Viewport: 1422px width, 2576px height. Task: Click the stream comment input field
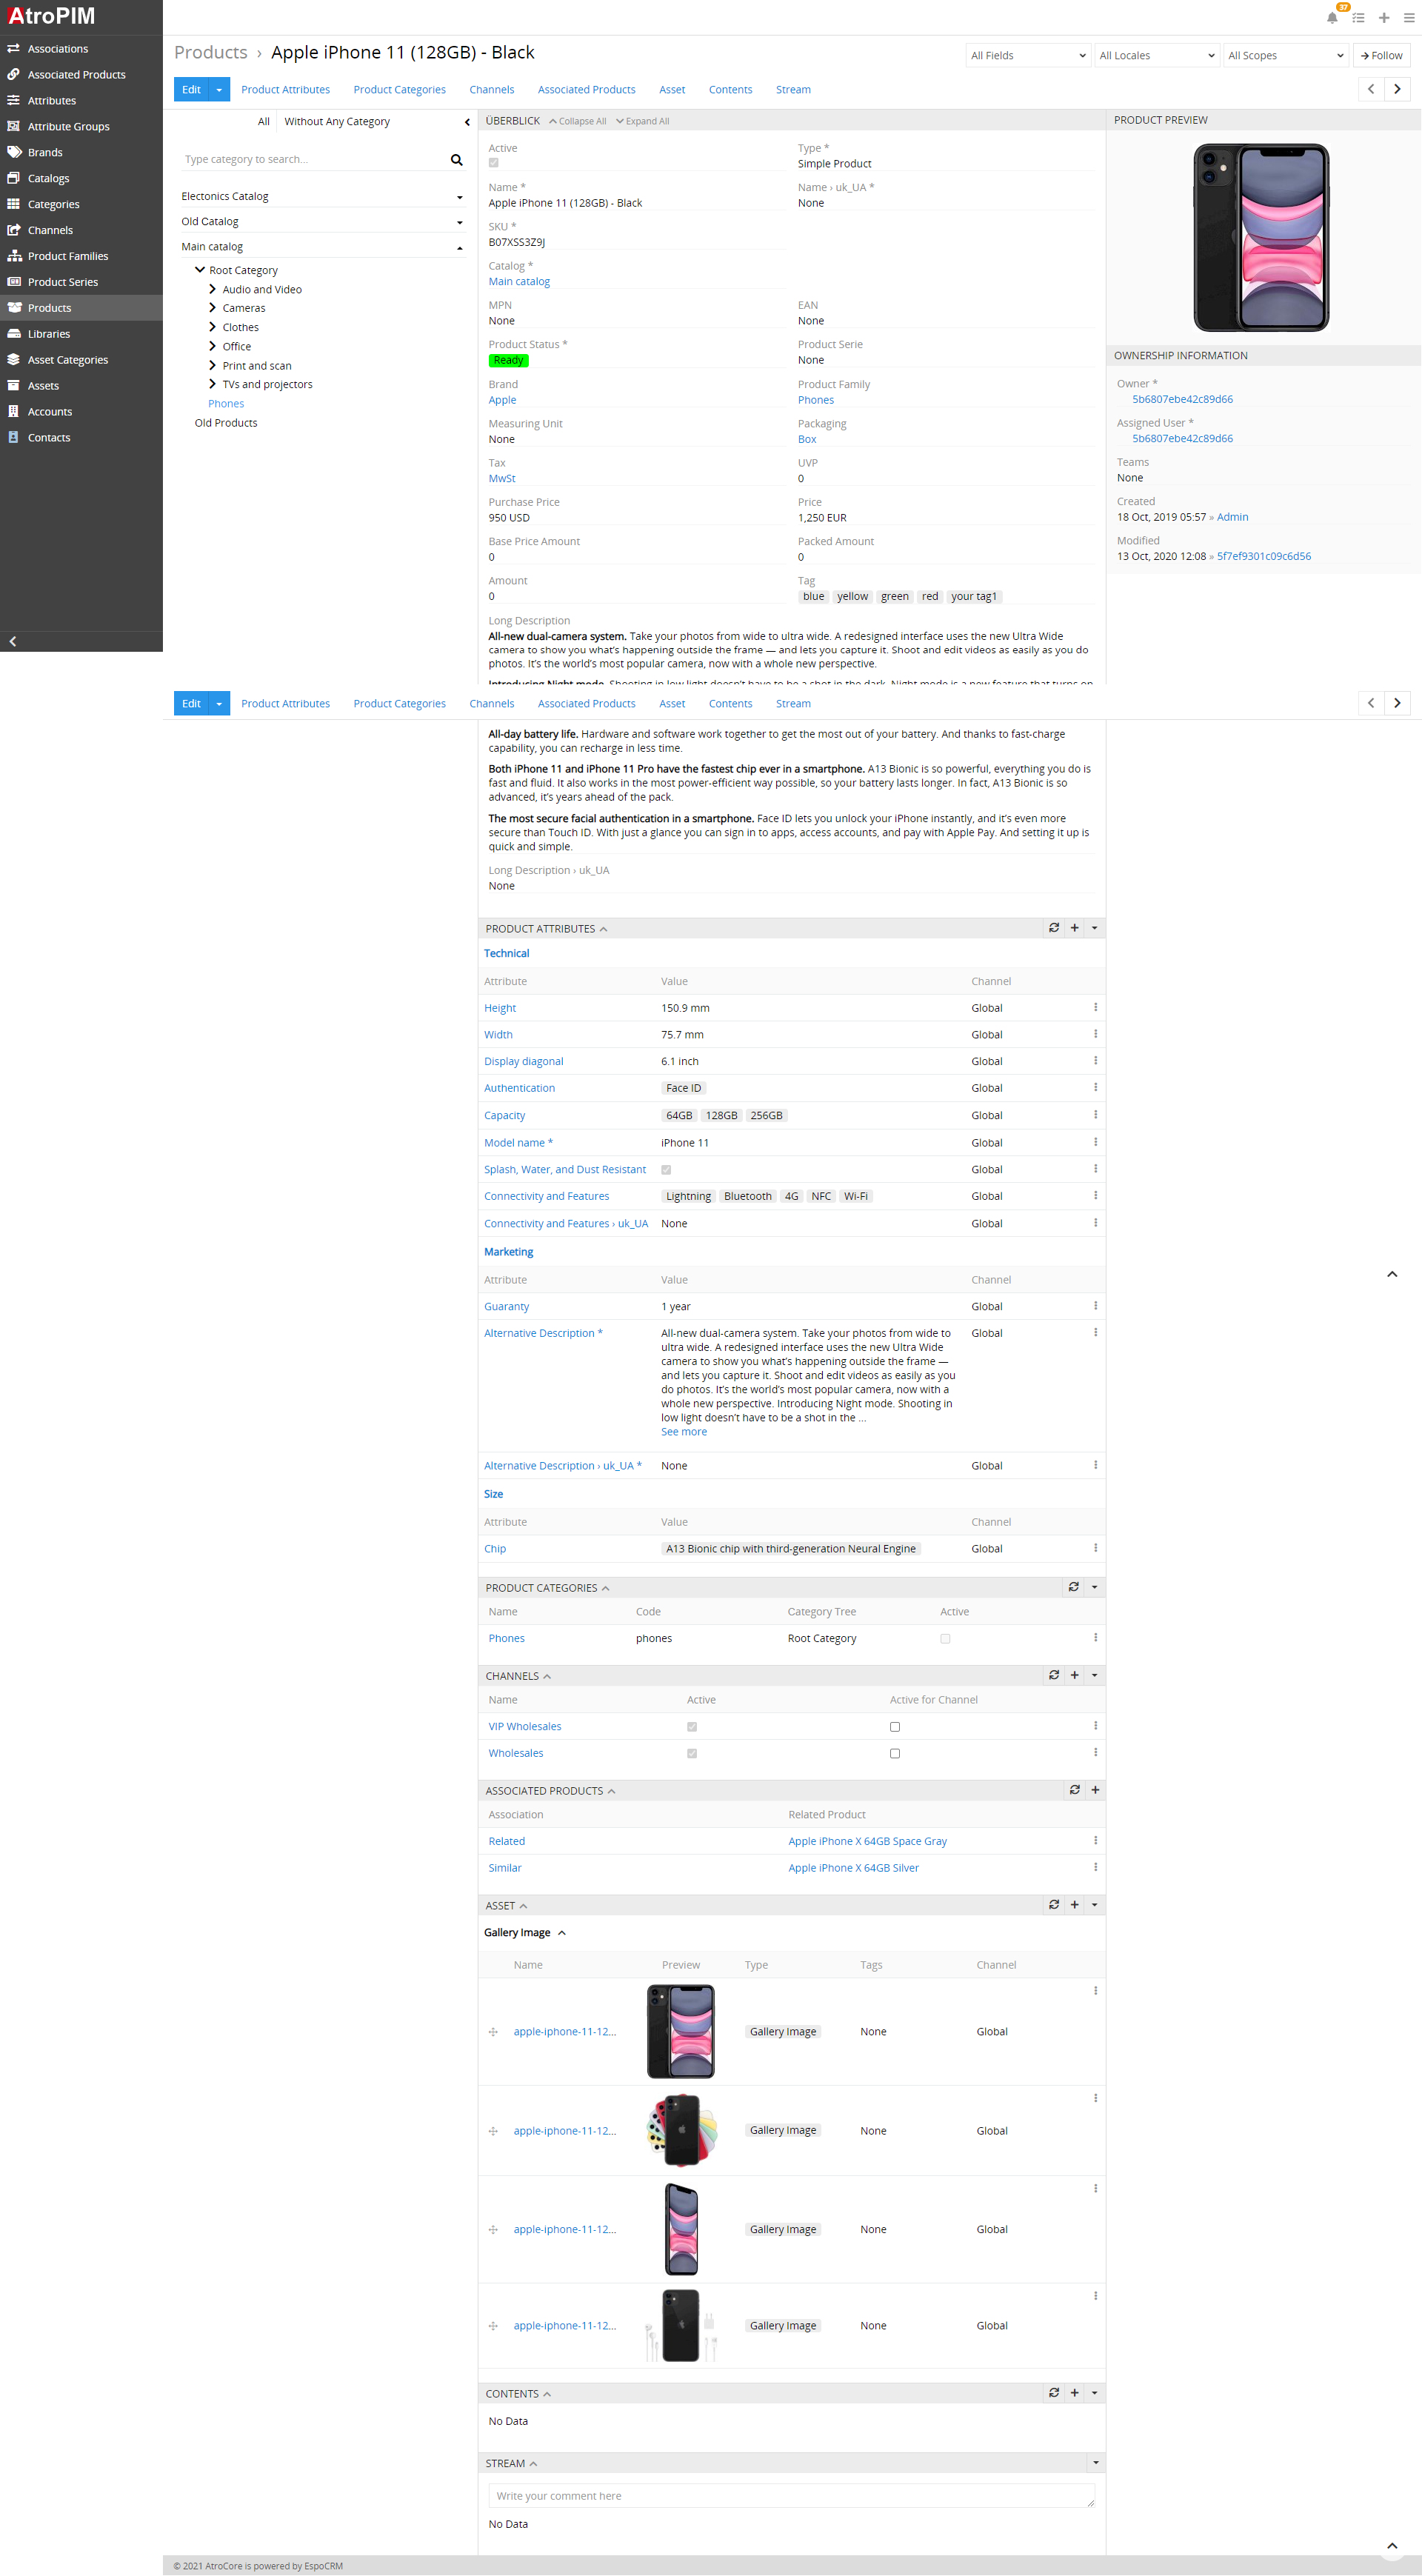coord(790,2496)
